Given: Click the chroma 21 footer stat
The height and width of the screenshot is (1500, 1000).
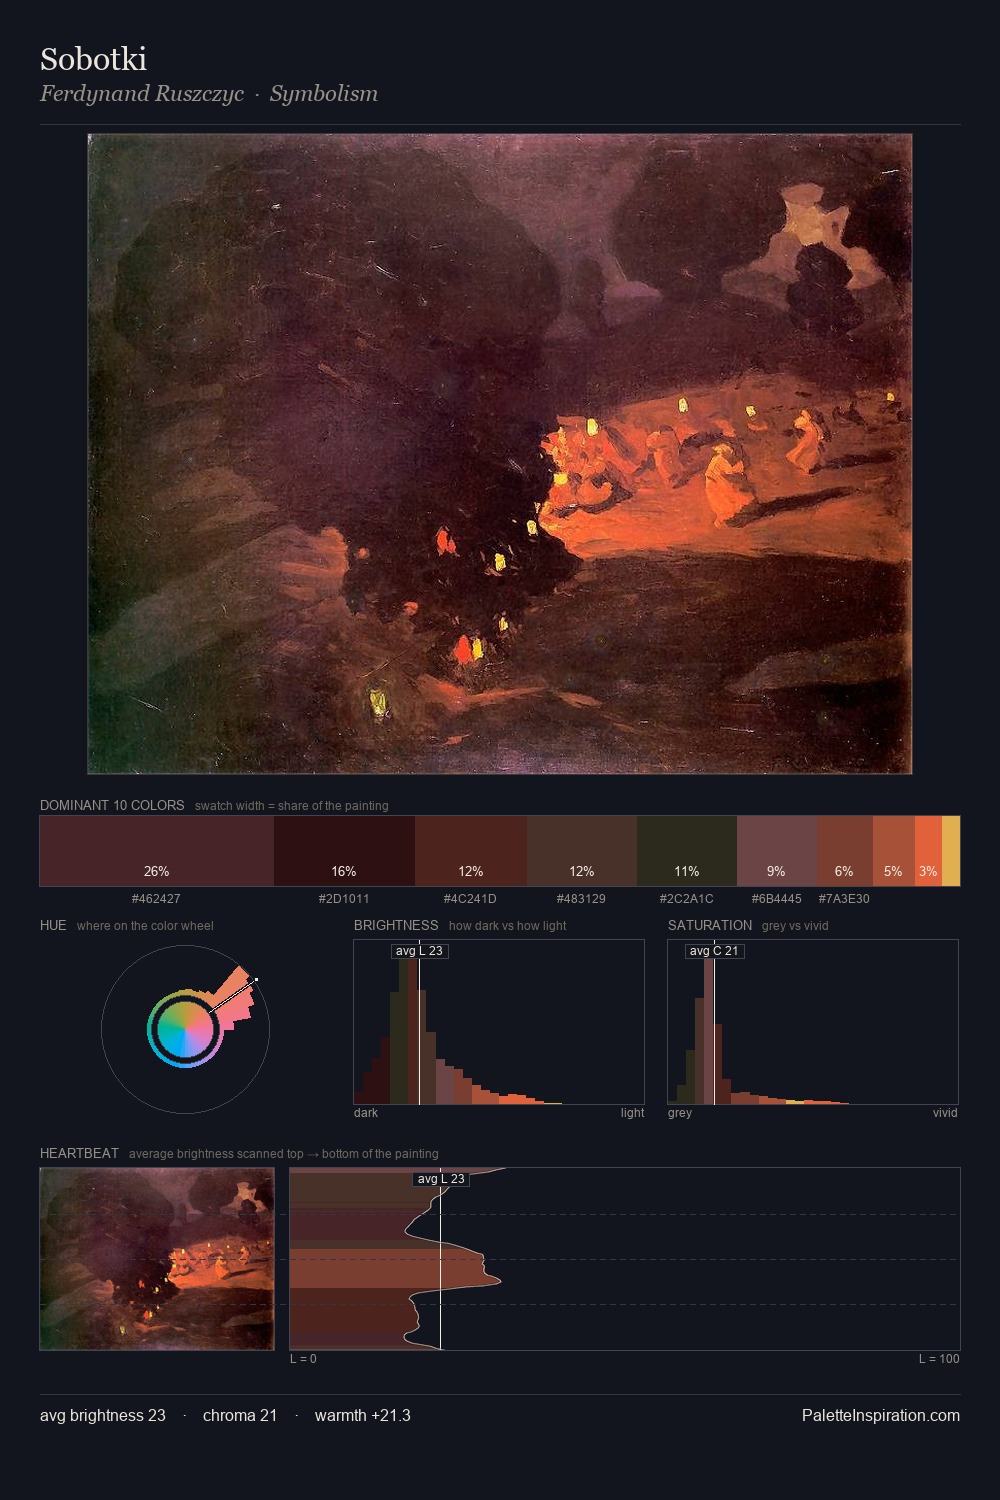Looking at the screenshot, I should (x=240, y=1415).
